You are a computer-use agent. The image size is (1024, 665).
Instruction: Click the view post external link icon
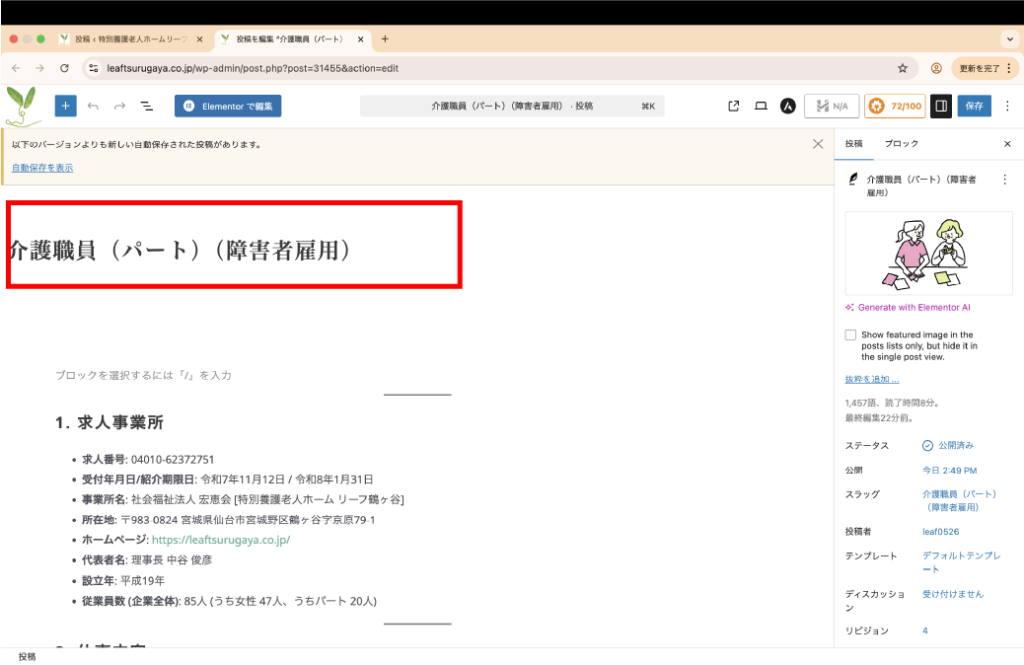tap(734, 106)
